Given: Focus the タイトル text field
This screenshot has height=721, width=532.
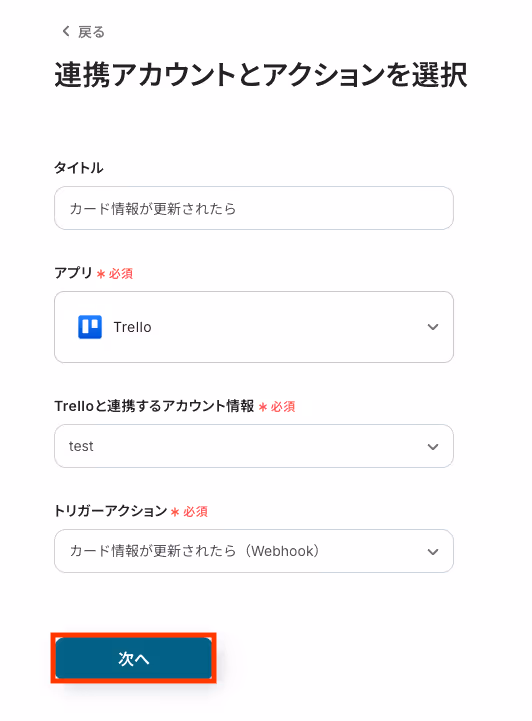Looking at the screenshot, I should 254,208.
